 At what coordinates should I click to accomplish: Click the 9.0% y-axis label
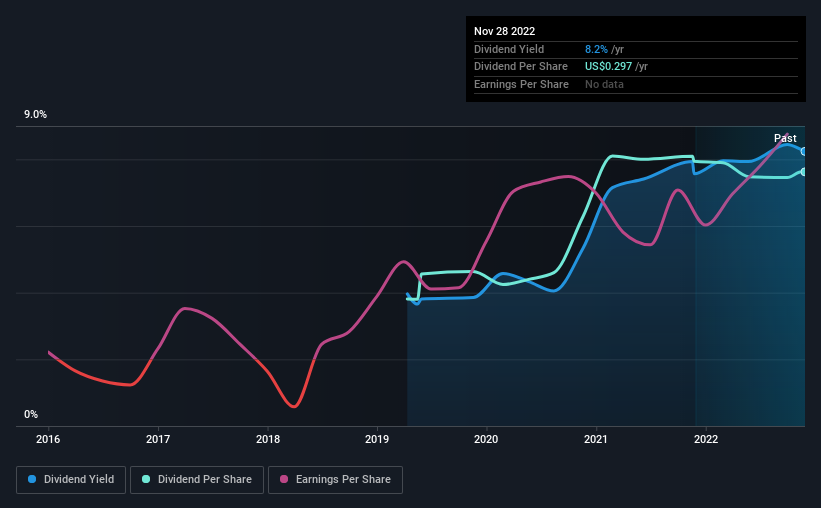[35, 114]
